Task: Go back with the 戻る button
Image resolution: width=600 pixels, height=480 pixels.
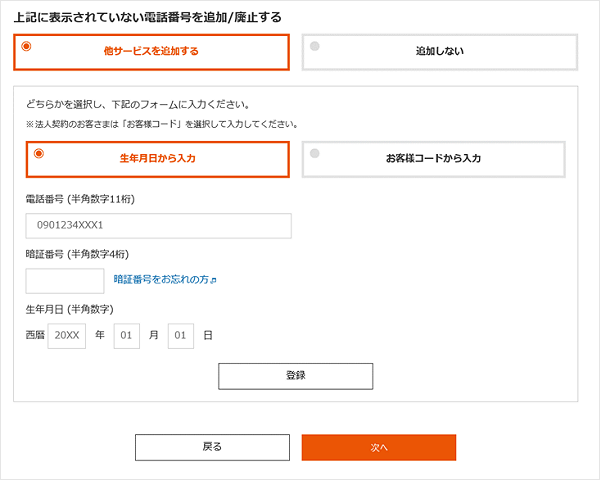Action: tap(212, 447)
